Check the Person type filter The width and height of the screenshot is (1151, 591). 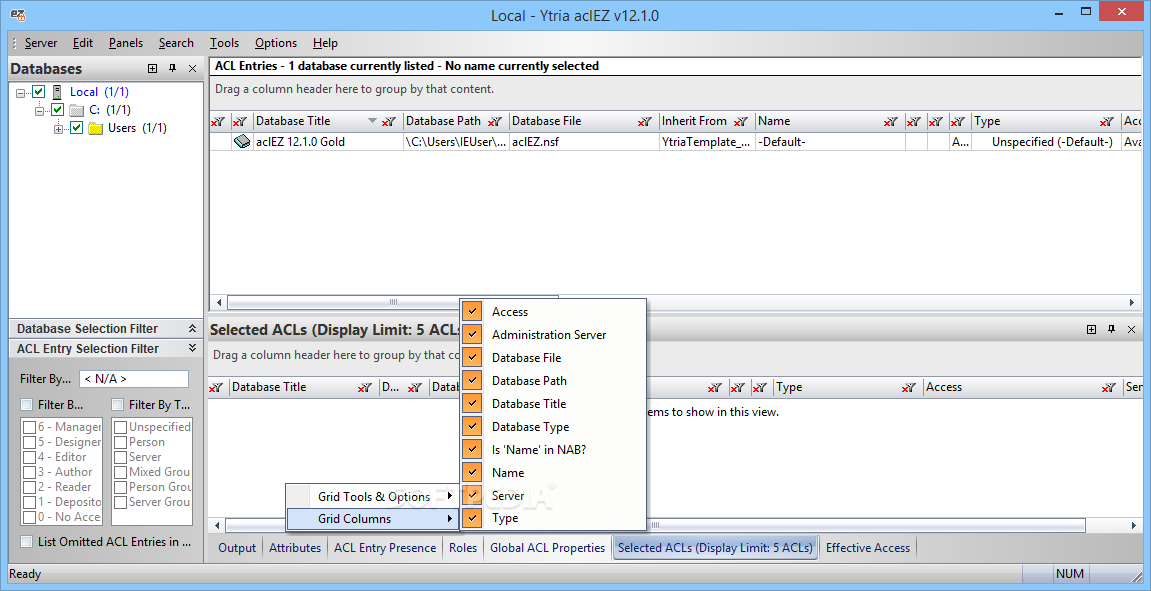120,443
